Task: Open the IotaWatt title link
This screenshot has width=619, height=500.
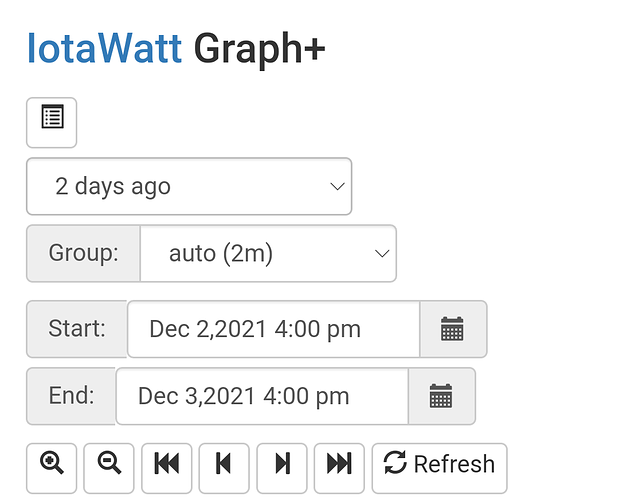Action: [105, 49]
